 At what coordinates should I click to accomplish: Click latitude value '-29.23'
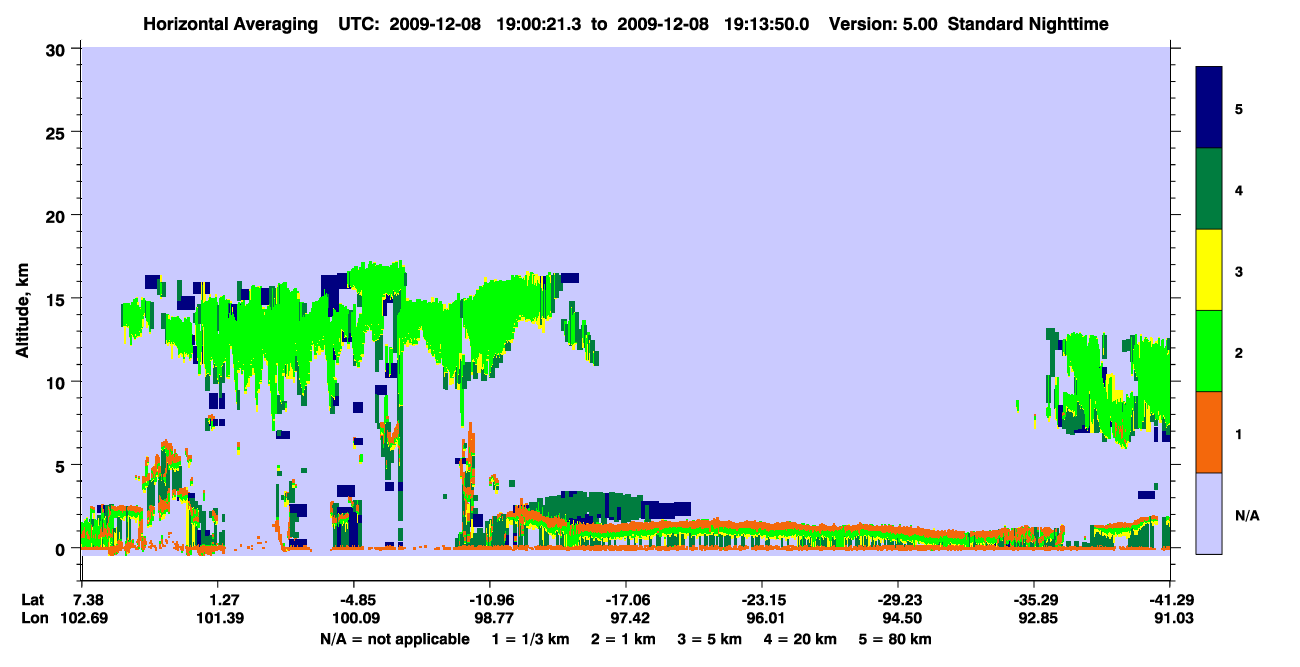click(897, 600)
